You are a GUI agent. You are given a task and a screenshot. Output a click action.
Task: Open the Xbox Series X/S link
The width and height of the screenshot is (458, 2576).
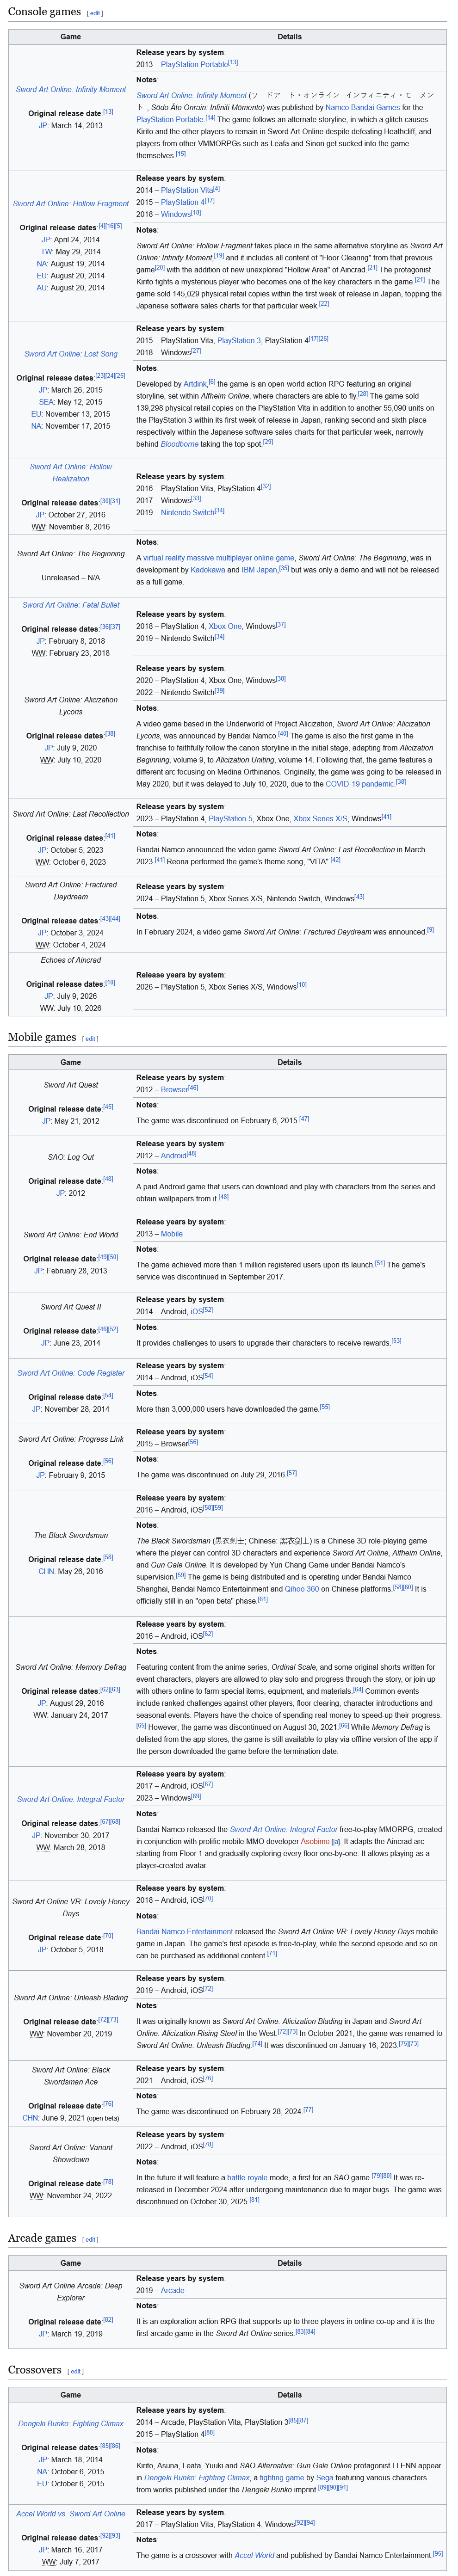pyautogui.click(x=321, y=818)
